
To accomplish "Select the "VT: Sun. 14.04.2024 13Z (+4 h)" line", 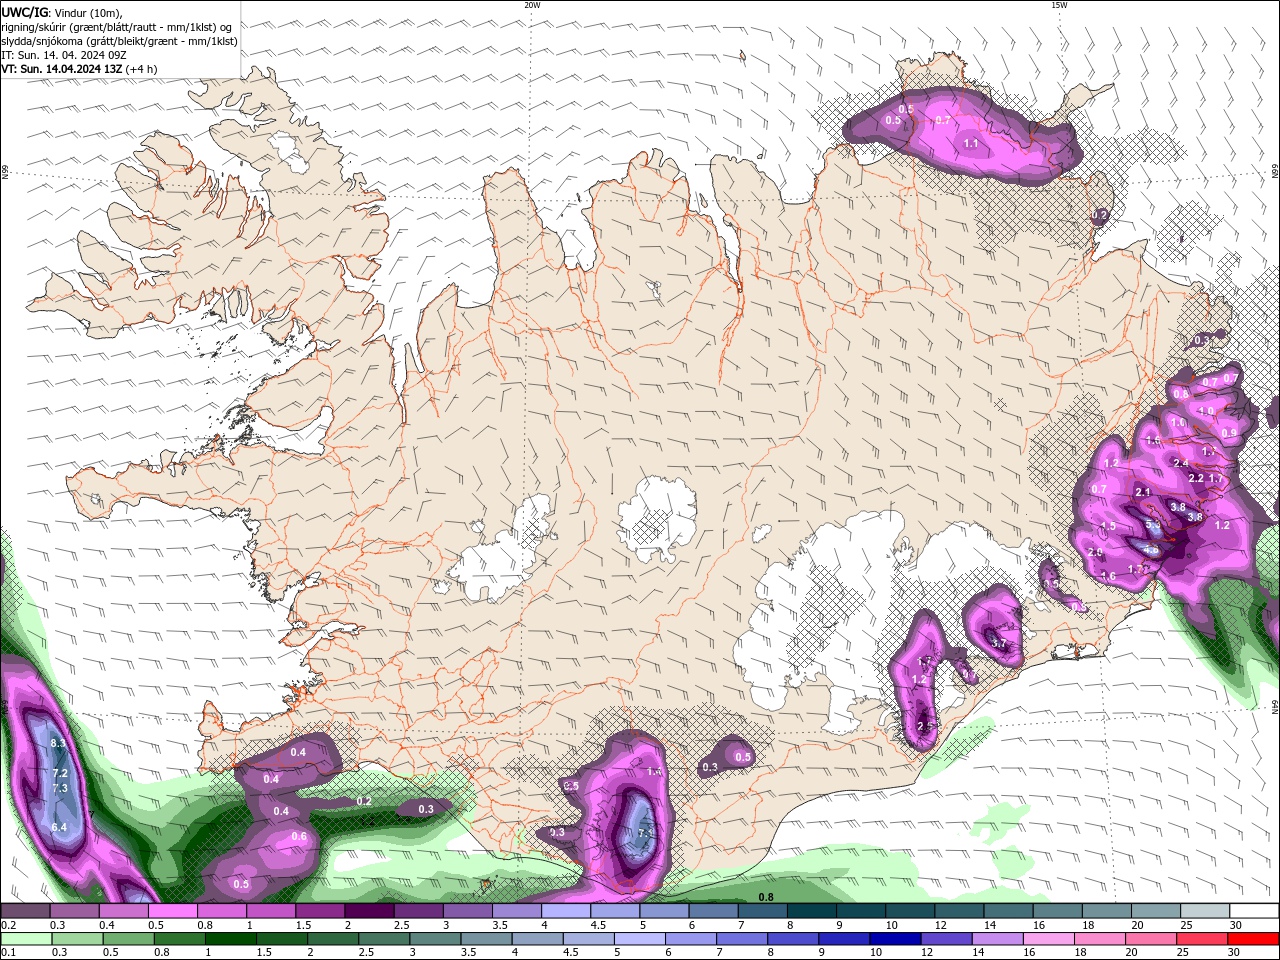I will [x=79, y=69].
